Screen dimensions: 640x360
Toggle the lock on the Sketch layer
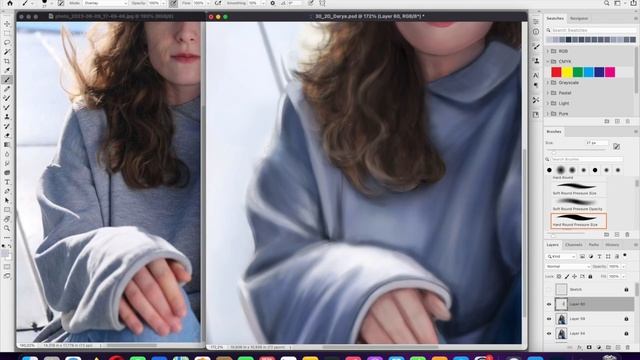pos(626,289)
